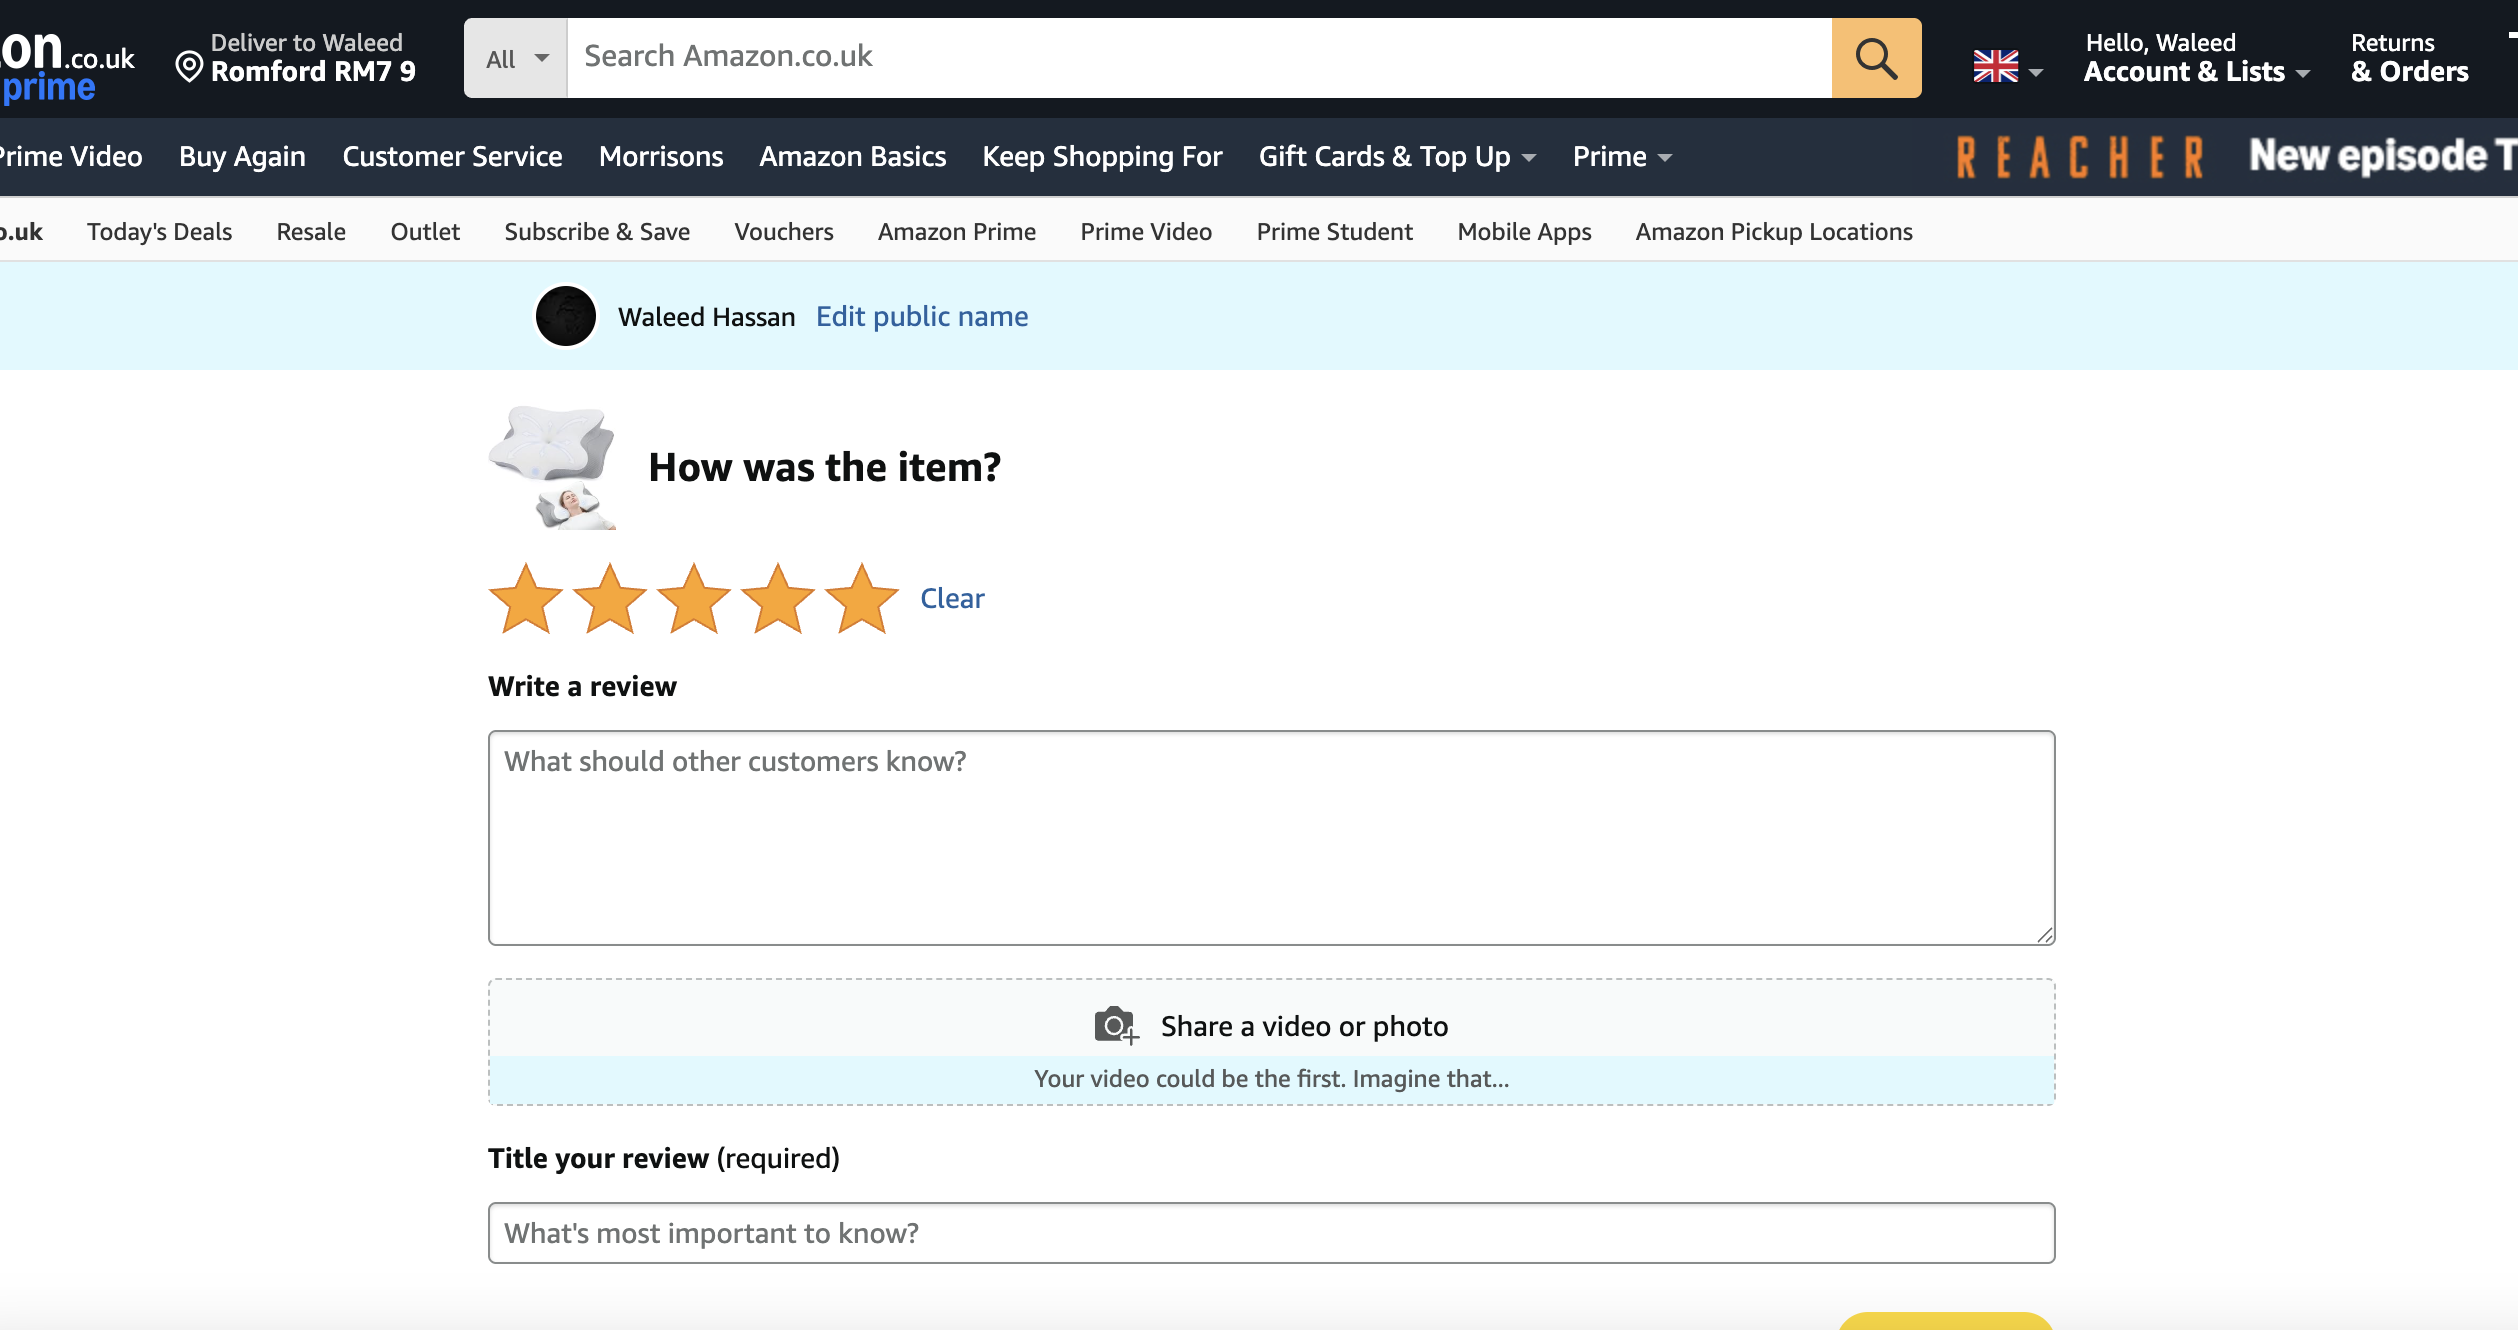Click Clear to reset star rating

pos(952,598)
